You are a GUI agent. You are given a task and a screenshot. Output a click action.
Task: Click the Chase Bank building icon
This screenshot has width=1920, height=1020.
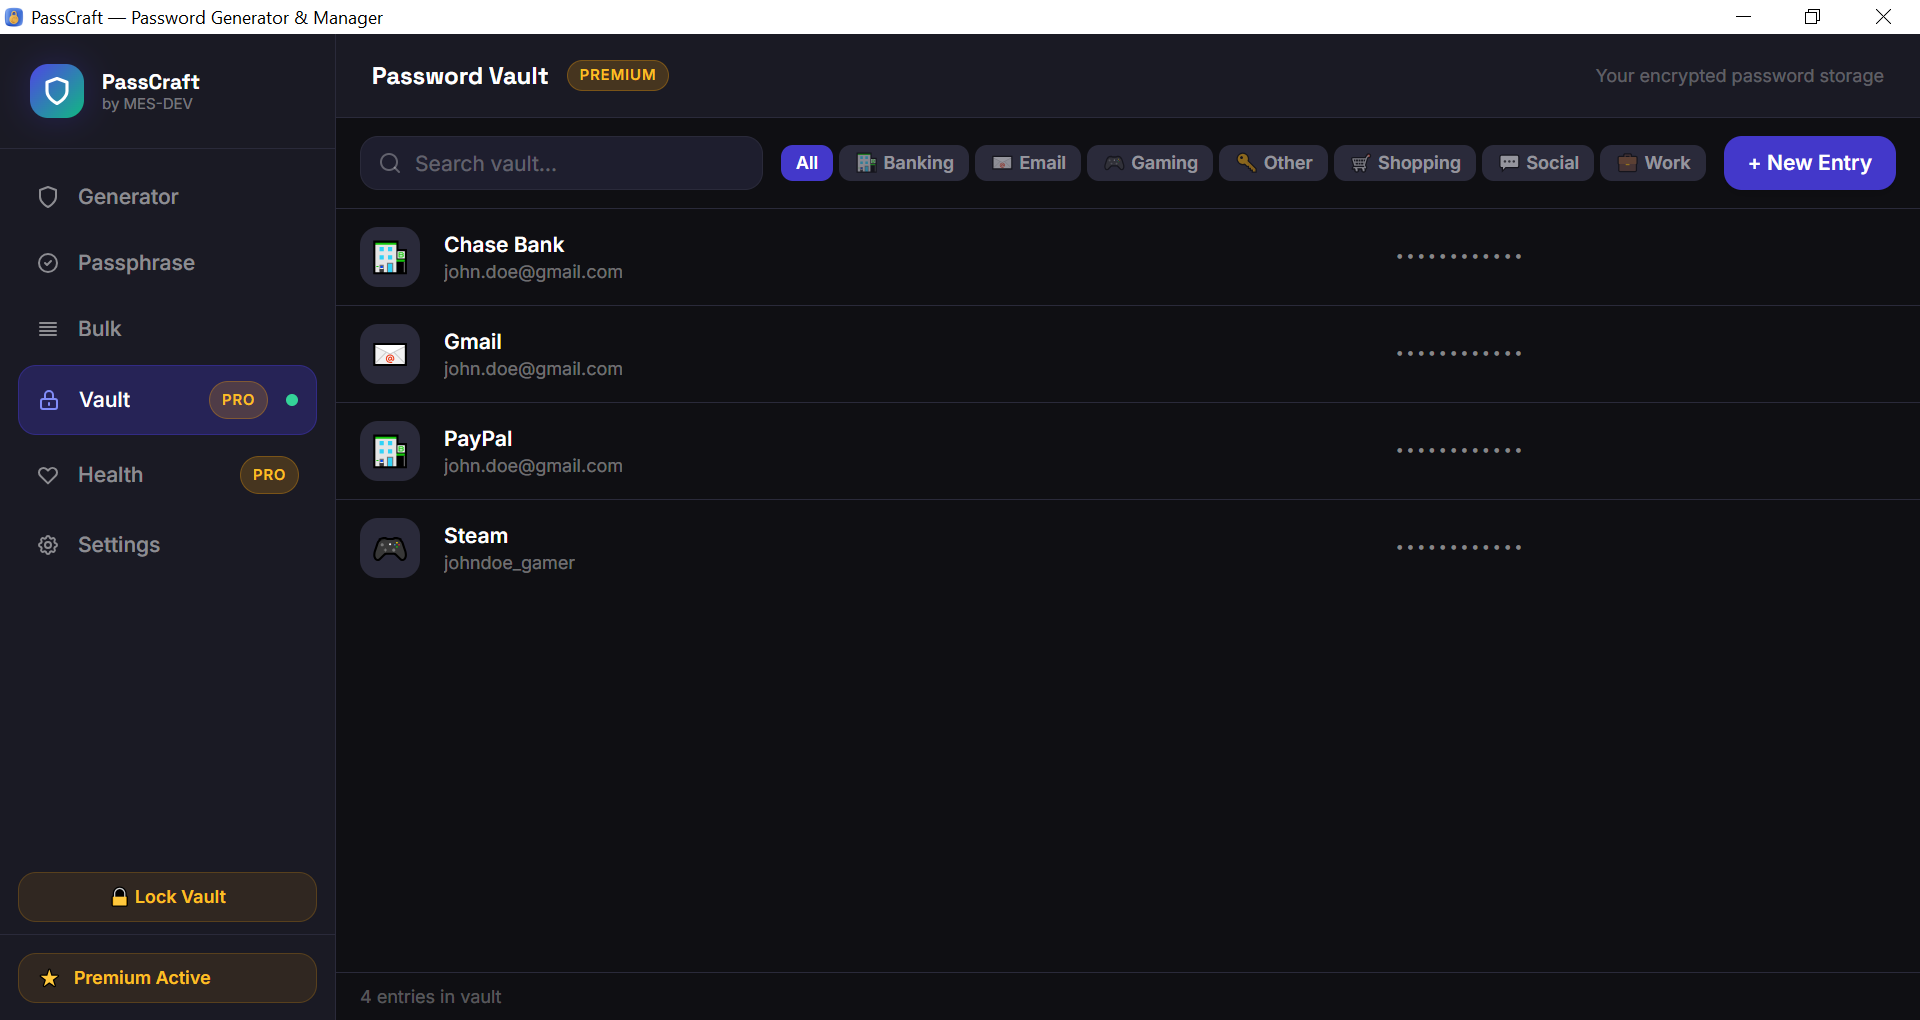[390, 257]
